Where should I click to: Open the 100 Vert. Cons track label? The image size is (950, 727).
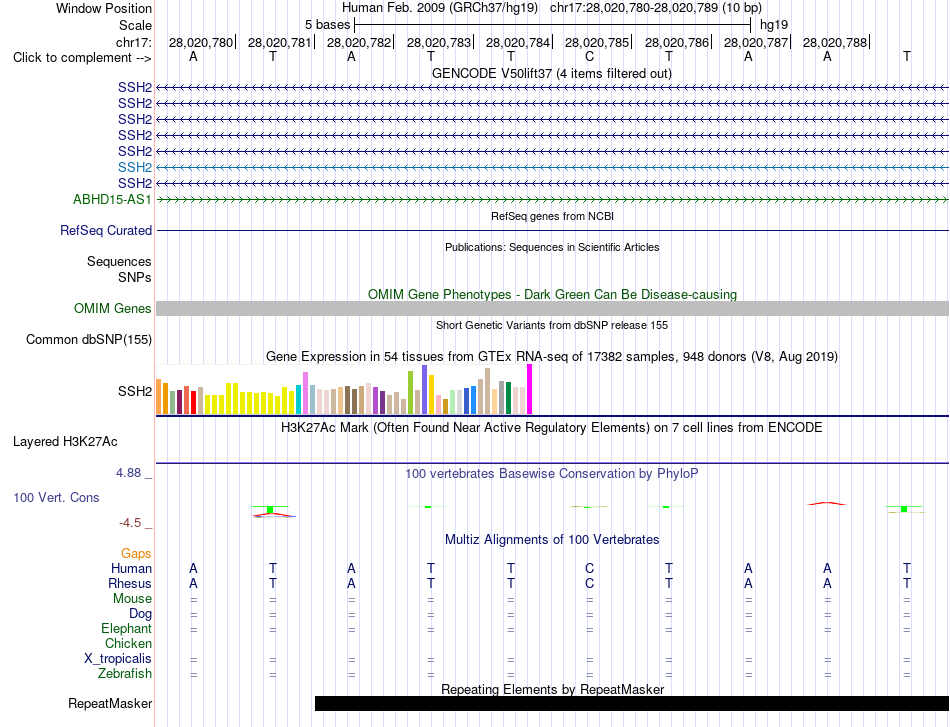(56, 497)
